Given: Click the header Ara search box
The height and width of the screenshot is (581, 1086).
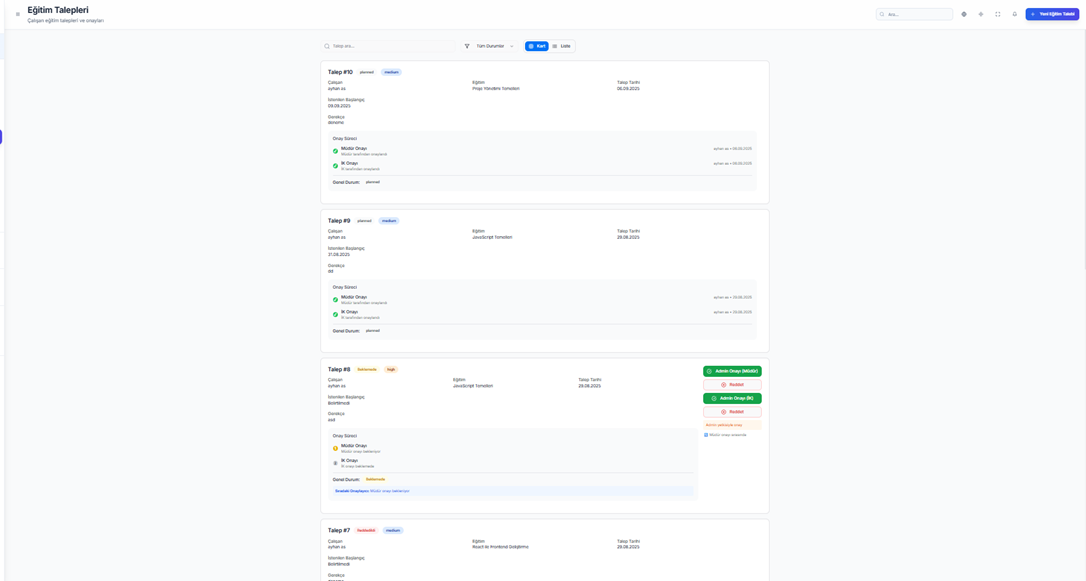Looking at the screenshot, I should coord(918,14).
